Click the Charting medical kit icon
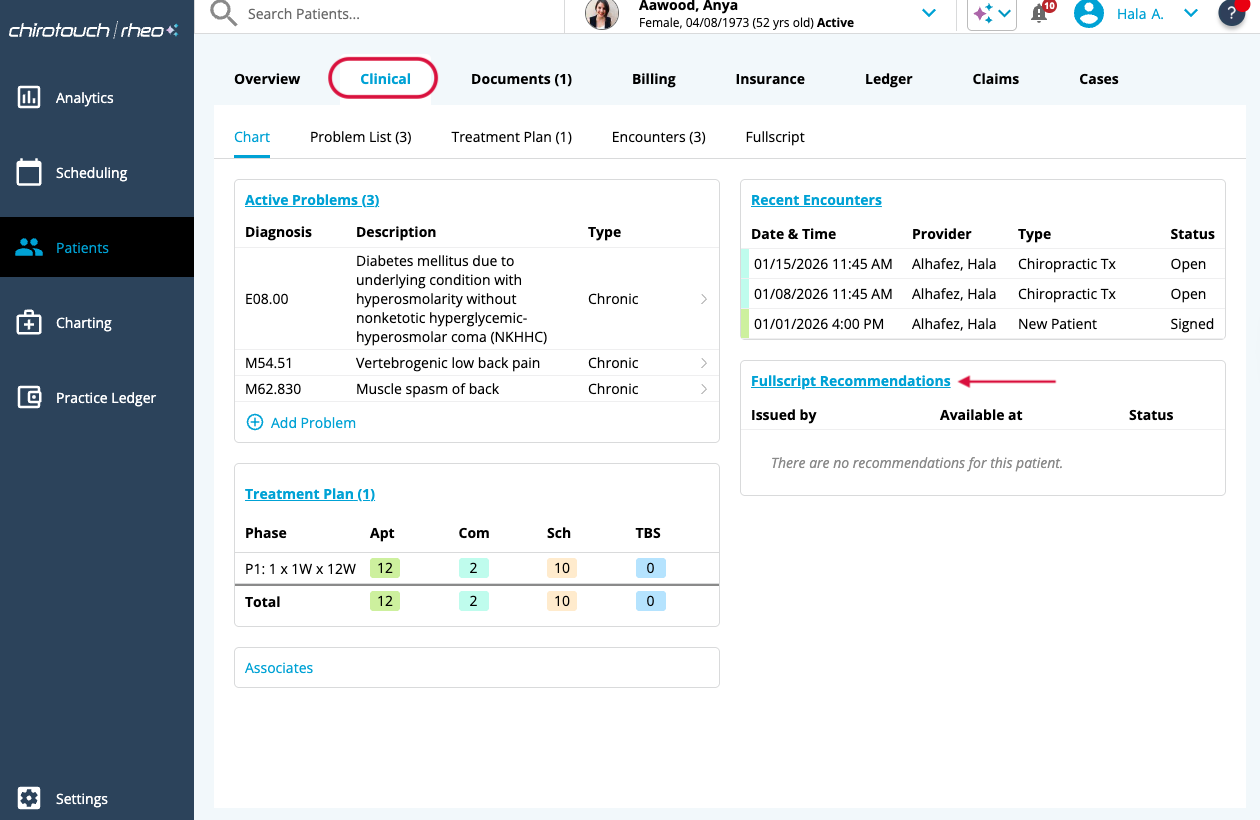The image size is (1260, 820). click(29, 323)
